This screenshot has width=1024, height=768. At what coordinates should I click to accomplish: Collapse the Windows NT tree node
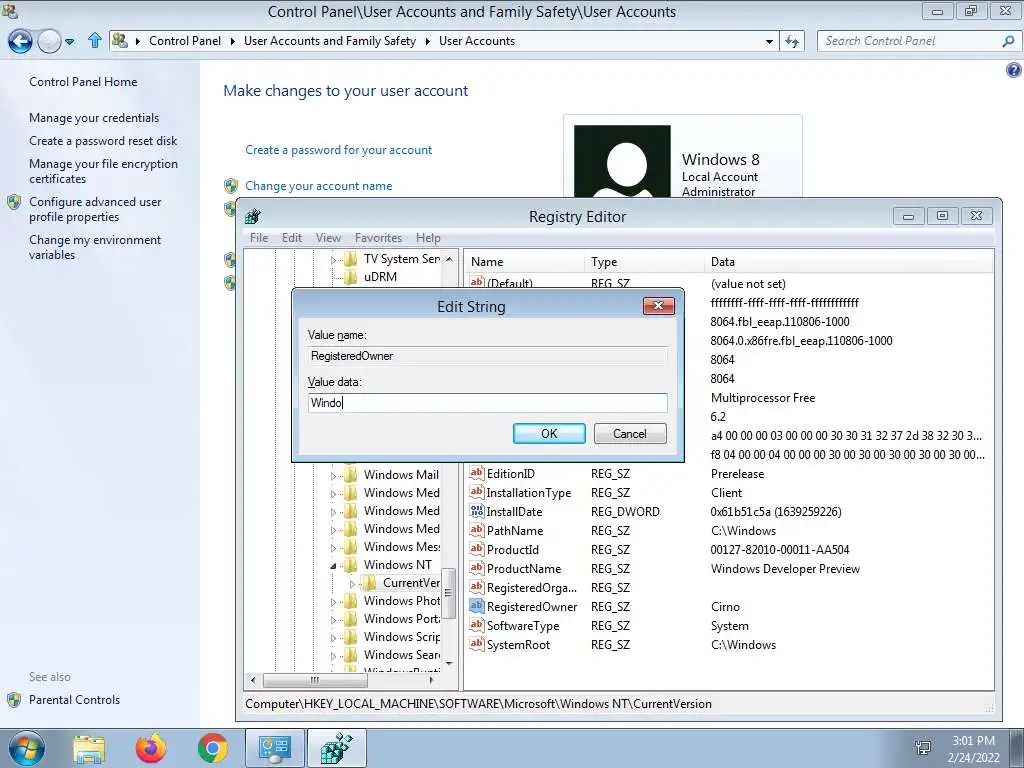pyautogui.click(x=333, y=566)
